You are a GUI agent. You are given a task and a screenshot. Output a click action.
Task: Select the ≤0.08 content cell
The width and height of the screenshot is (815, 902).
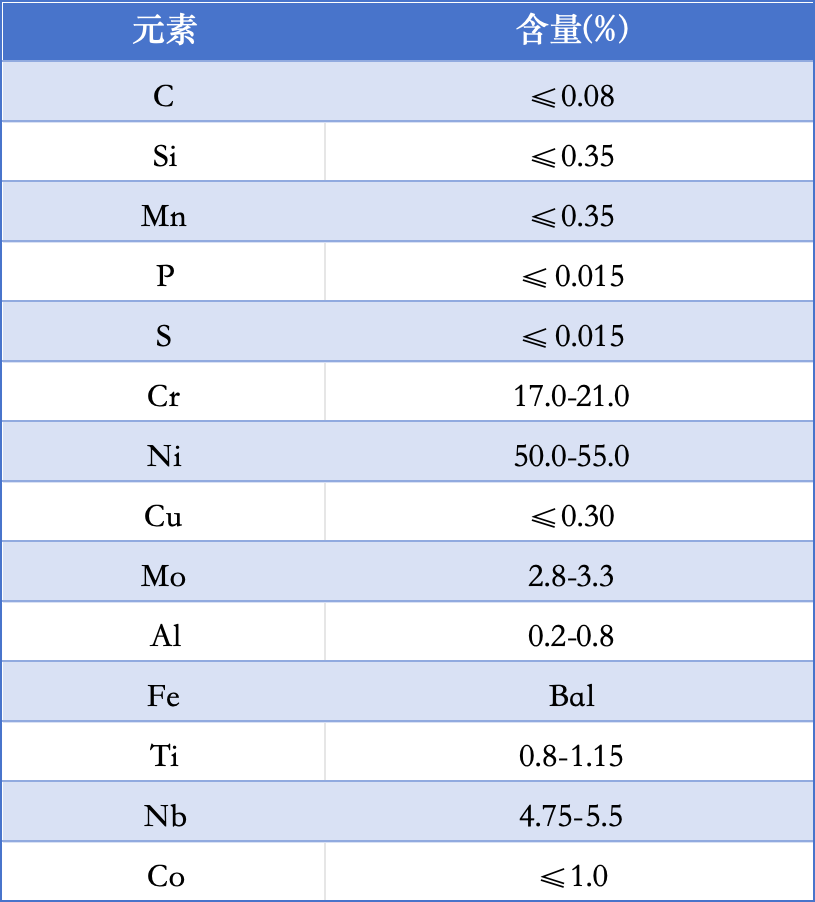click(x=571, y=96)
